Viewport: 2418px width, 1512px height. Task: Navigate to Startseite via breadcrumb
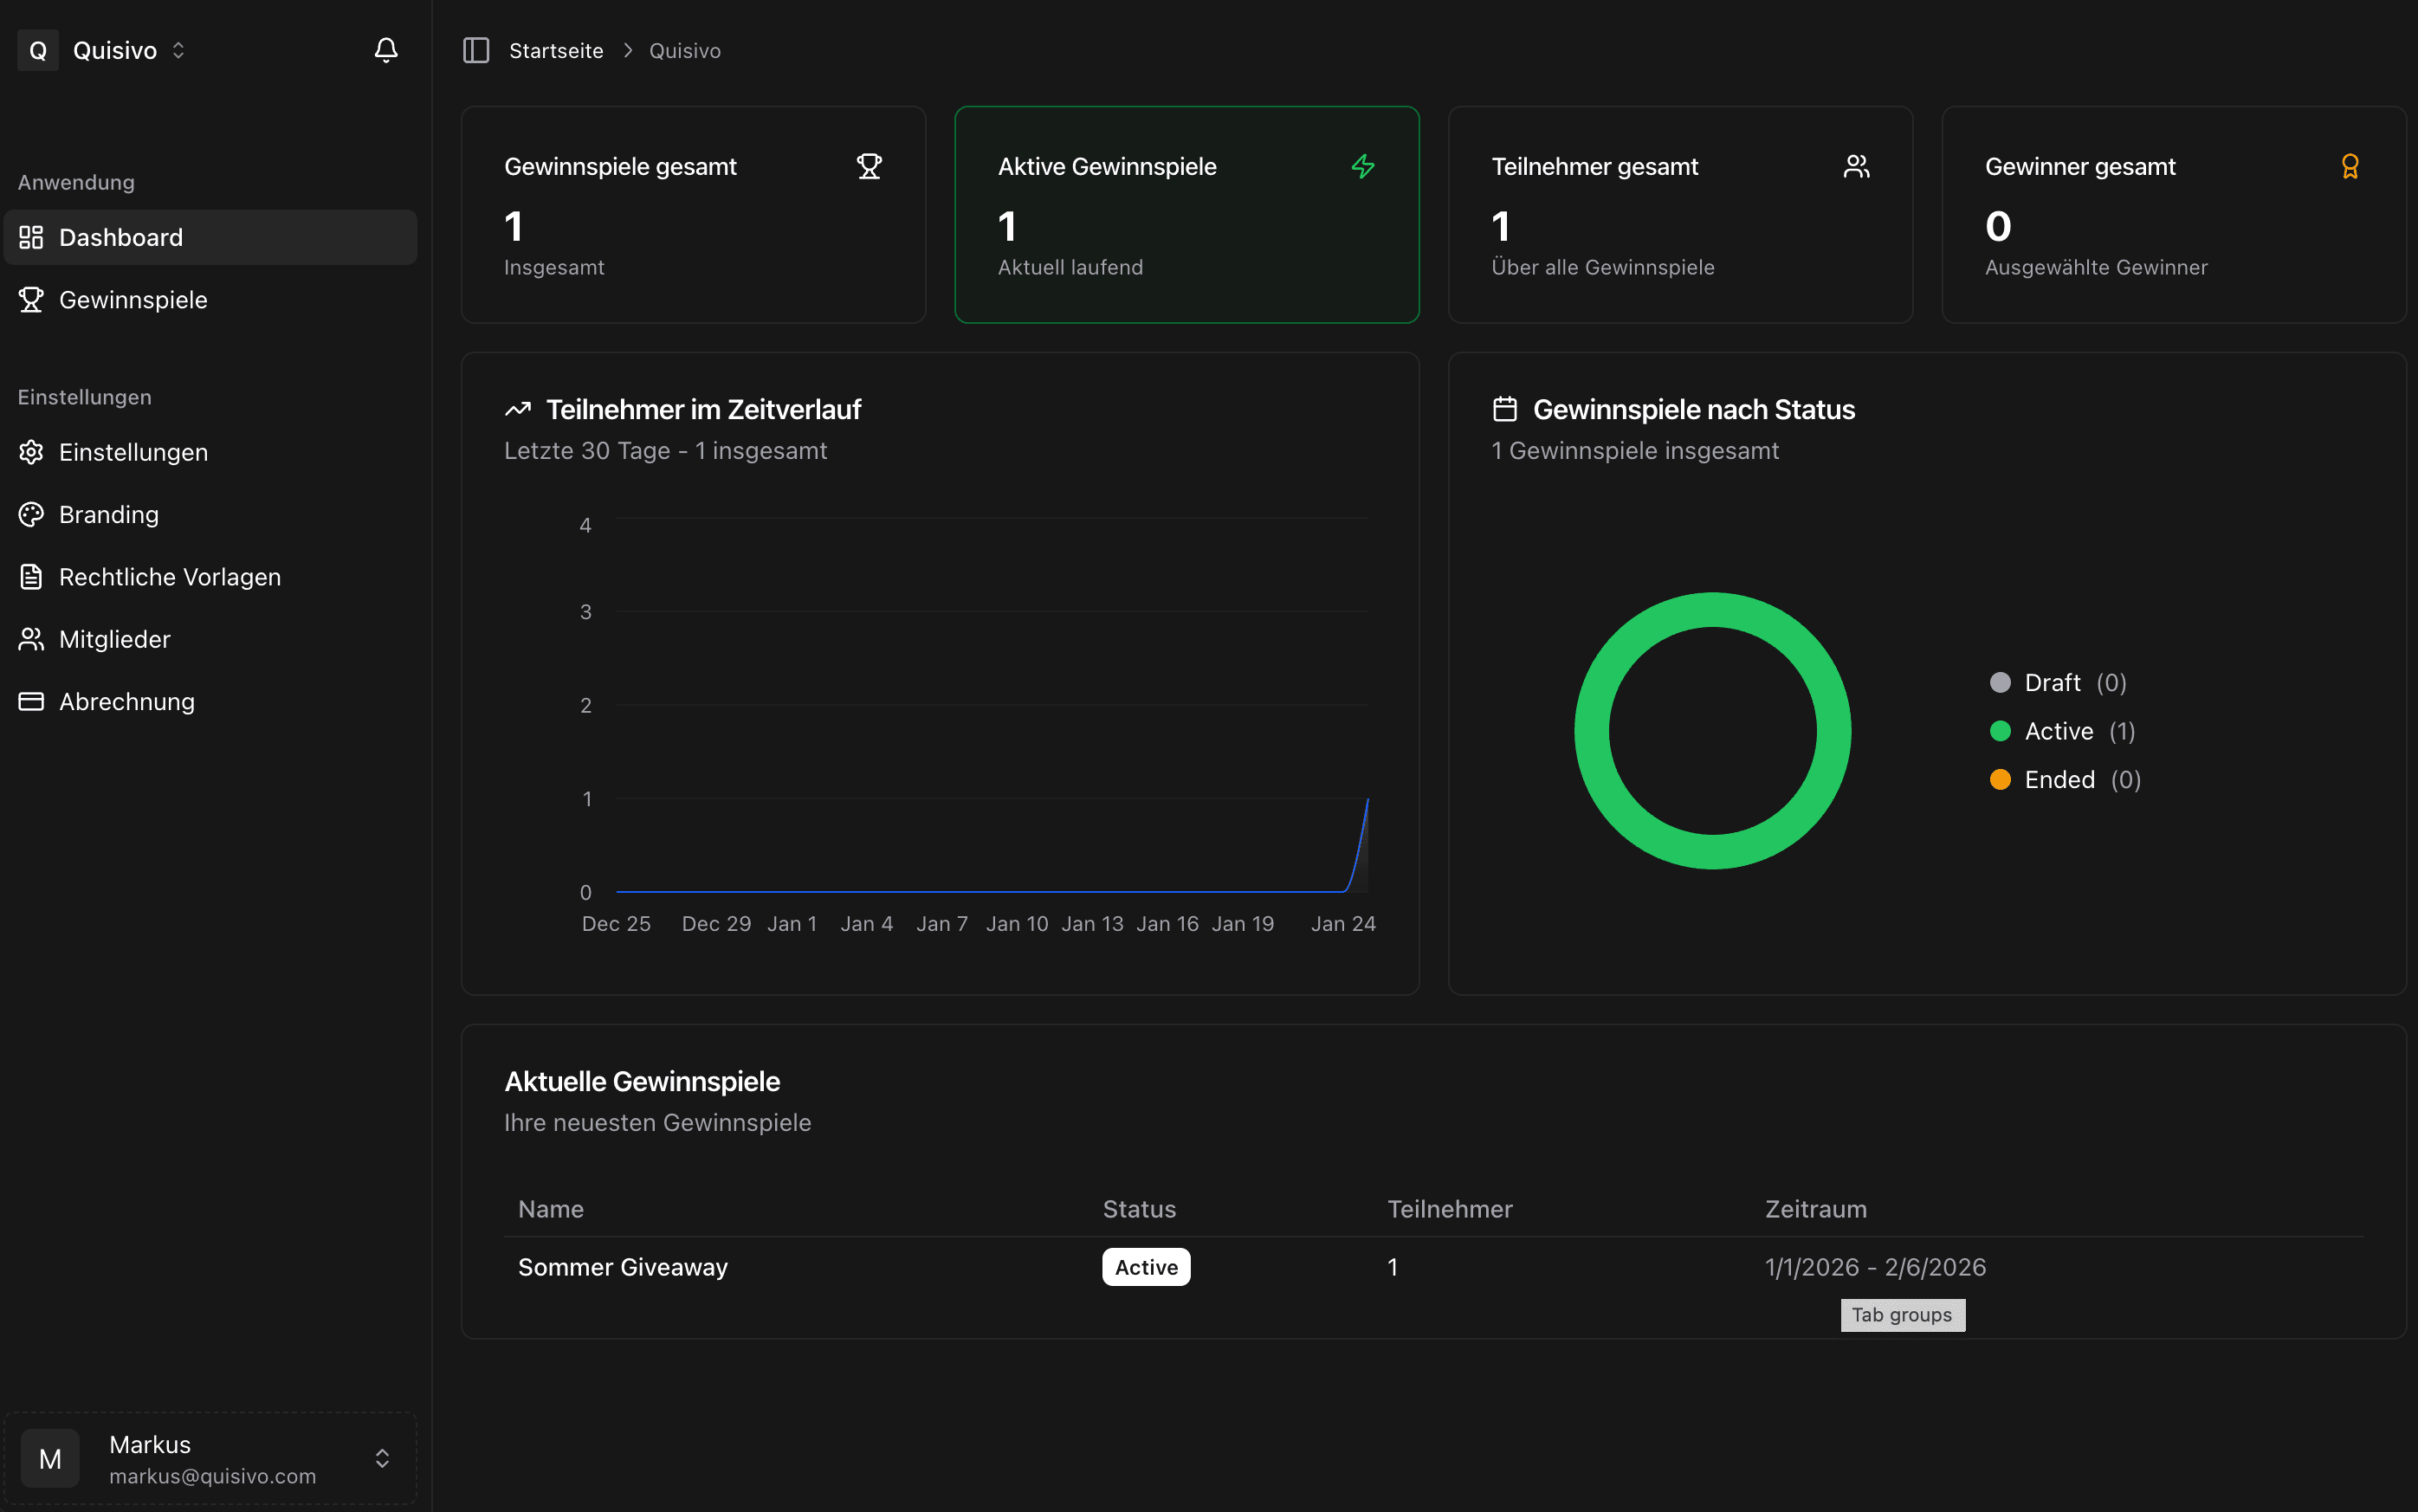(556, 50)
